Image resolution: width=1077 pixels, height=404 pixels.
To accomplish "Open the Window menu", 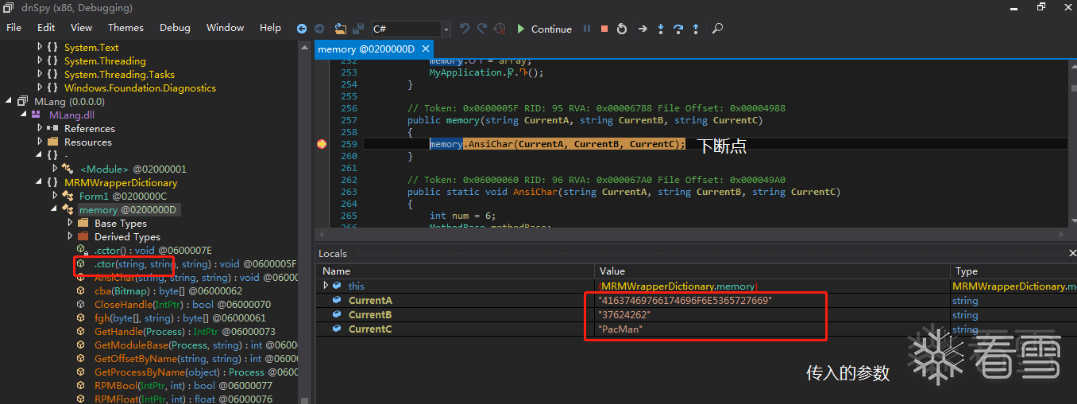I will point(225,28).
